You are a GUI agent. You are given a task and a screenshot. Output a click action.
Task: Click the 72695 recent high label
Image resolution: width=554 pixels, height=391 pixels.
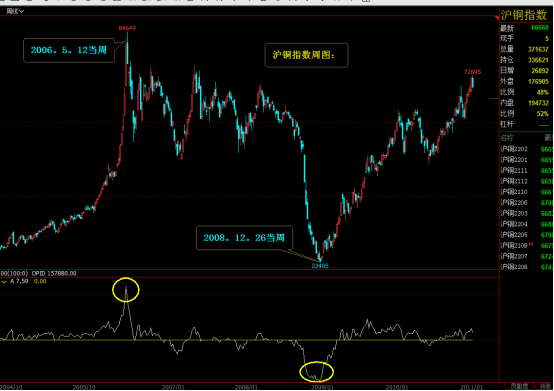click(472, 72)
